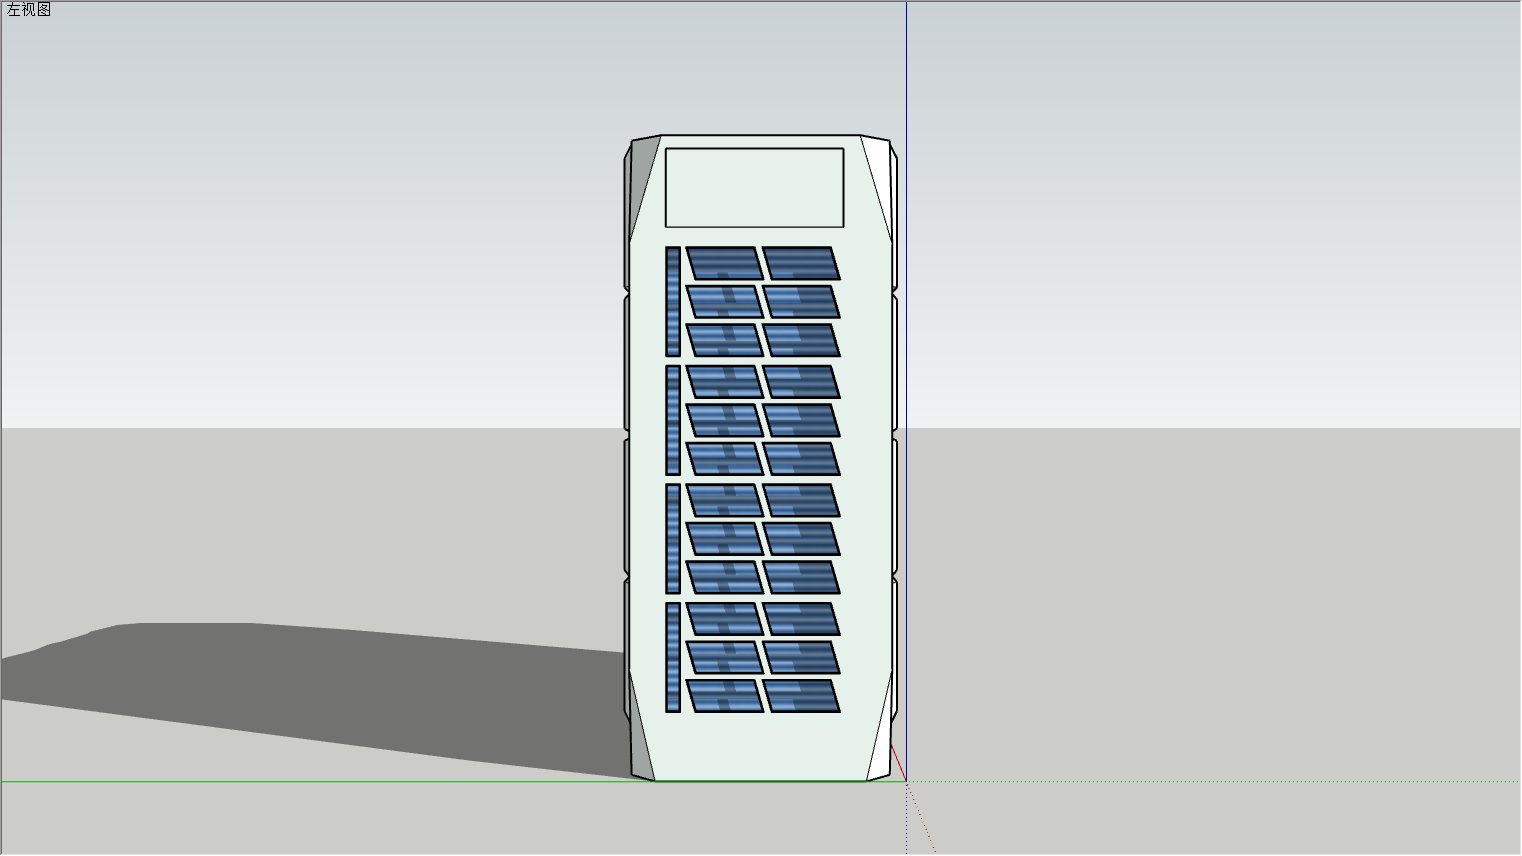Image resolution: width=1522 pixels, height=856 pixels.
Task: Pick the top-left blue glass window in the grid
Action: 724,264
